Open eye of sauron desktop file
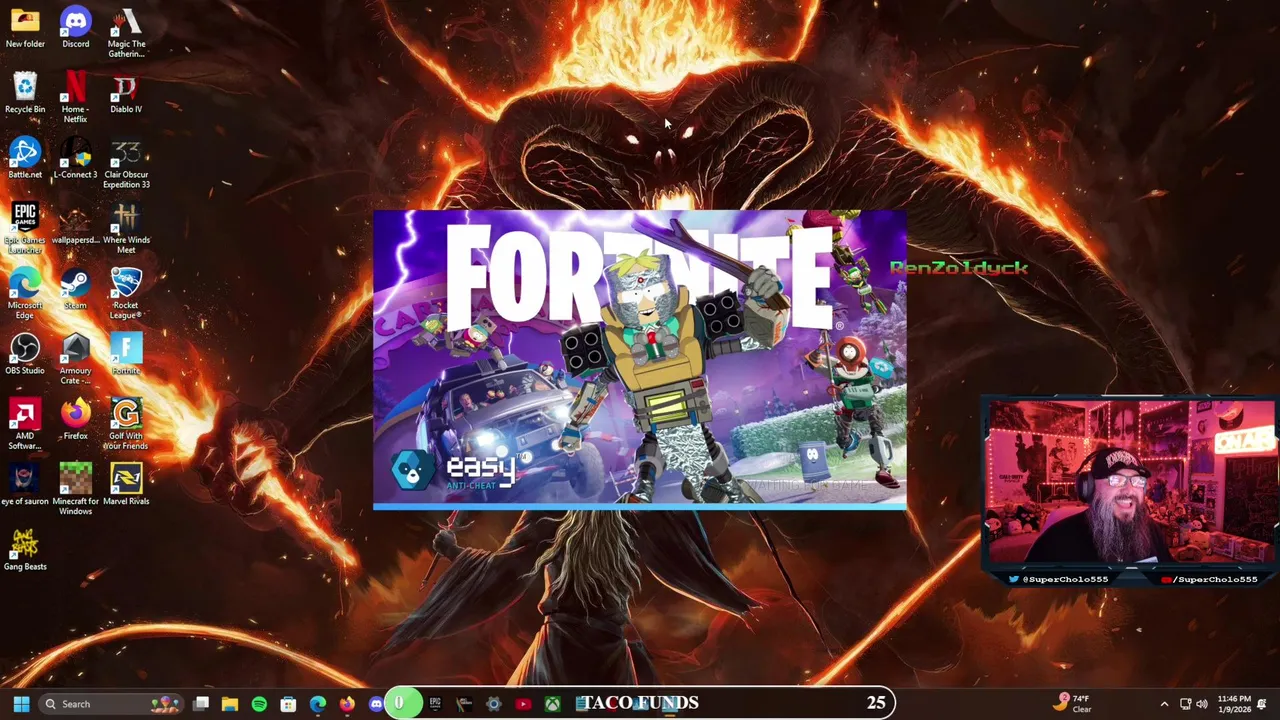Screen dimensions: 1280x720 25,485
